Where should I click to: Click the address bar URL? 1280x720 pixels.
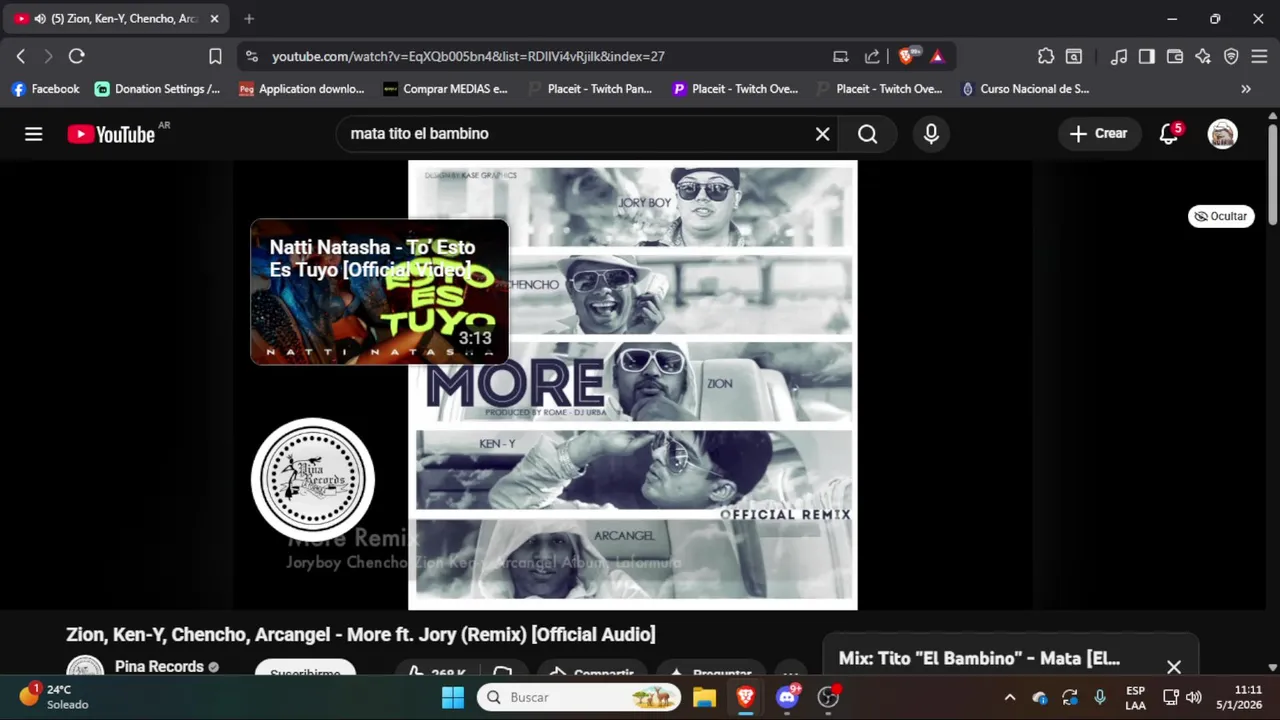pyautogui.click(x=468, y=57)
